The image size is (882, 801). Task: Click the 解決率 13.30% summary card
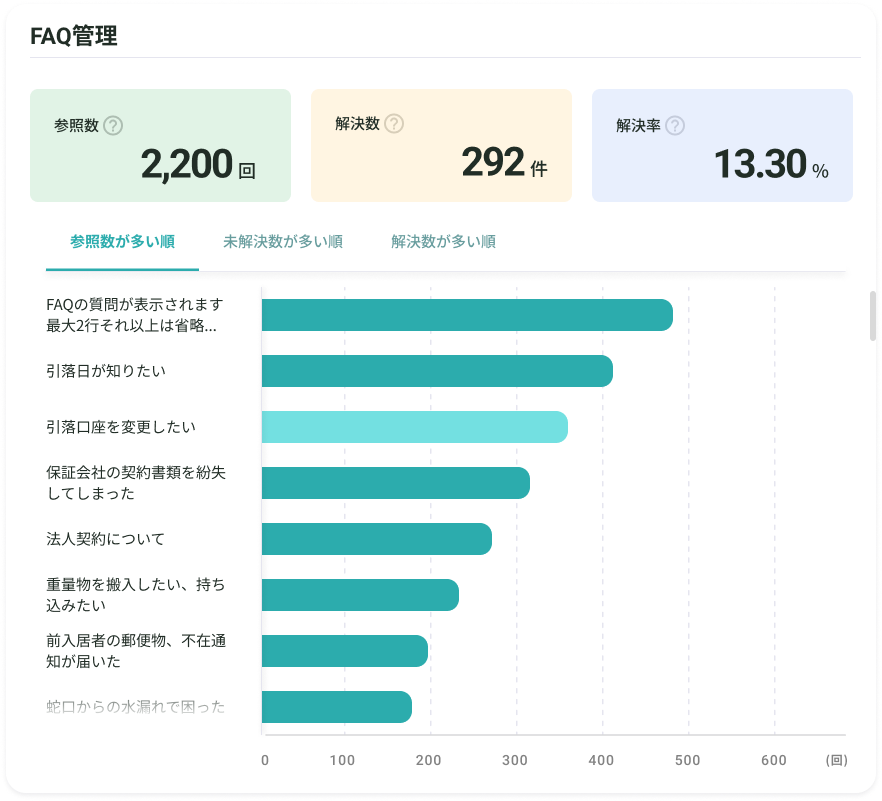point(721,145)
